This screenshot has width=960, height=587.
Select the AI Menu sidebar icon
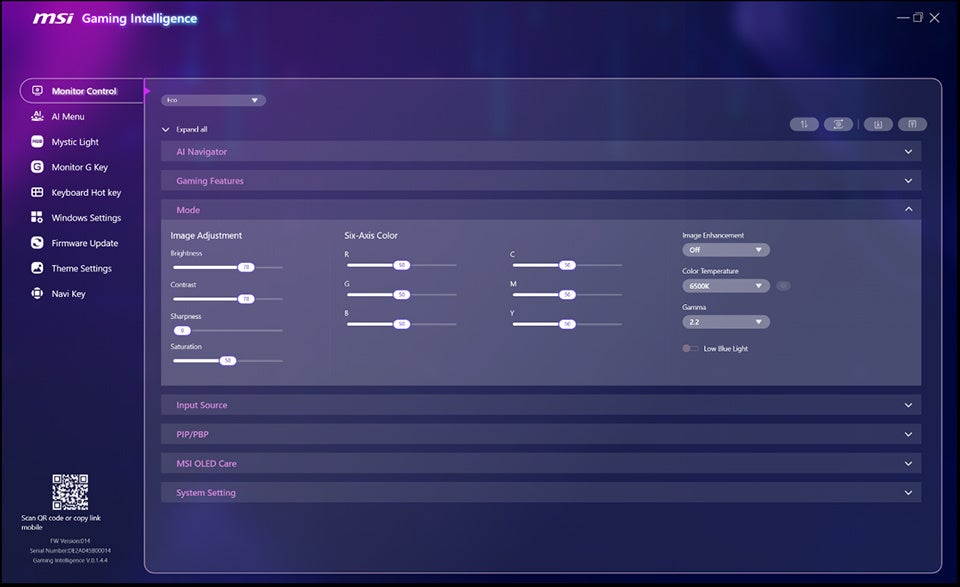(x=68, y=116)
